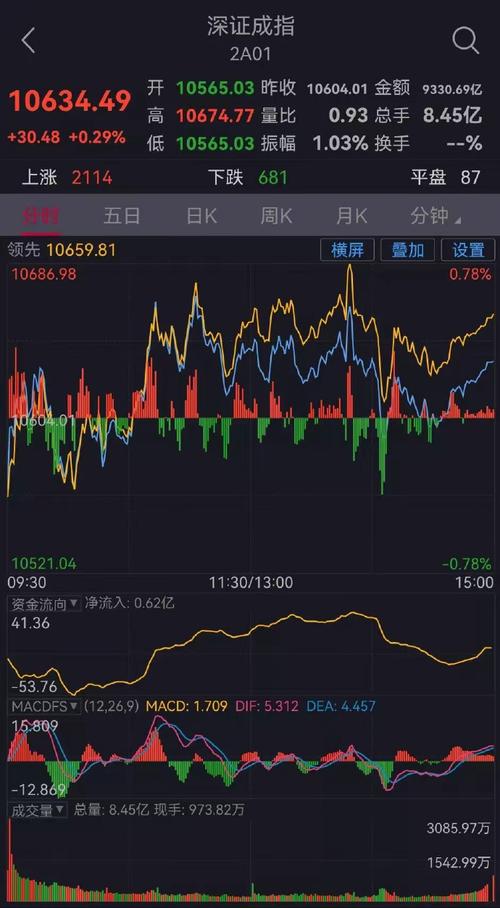The image size is (500, 908).
Task: Tap the 平盘 count 87
Action: pyautogui.click(x=470, y=177)
